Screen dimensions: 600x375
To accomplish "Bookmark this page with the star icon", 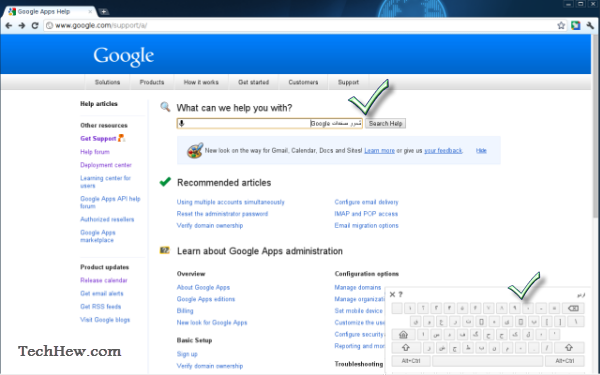I will [x=561, y=26].
